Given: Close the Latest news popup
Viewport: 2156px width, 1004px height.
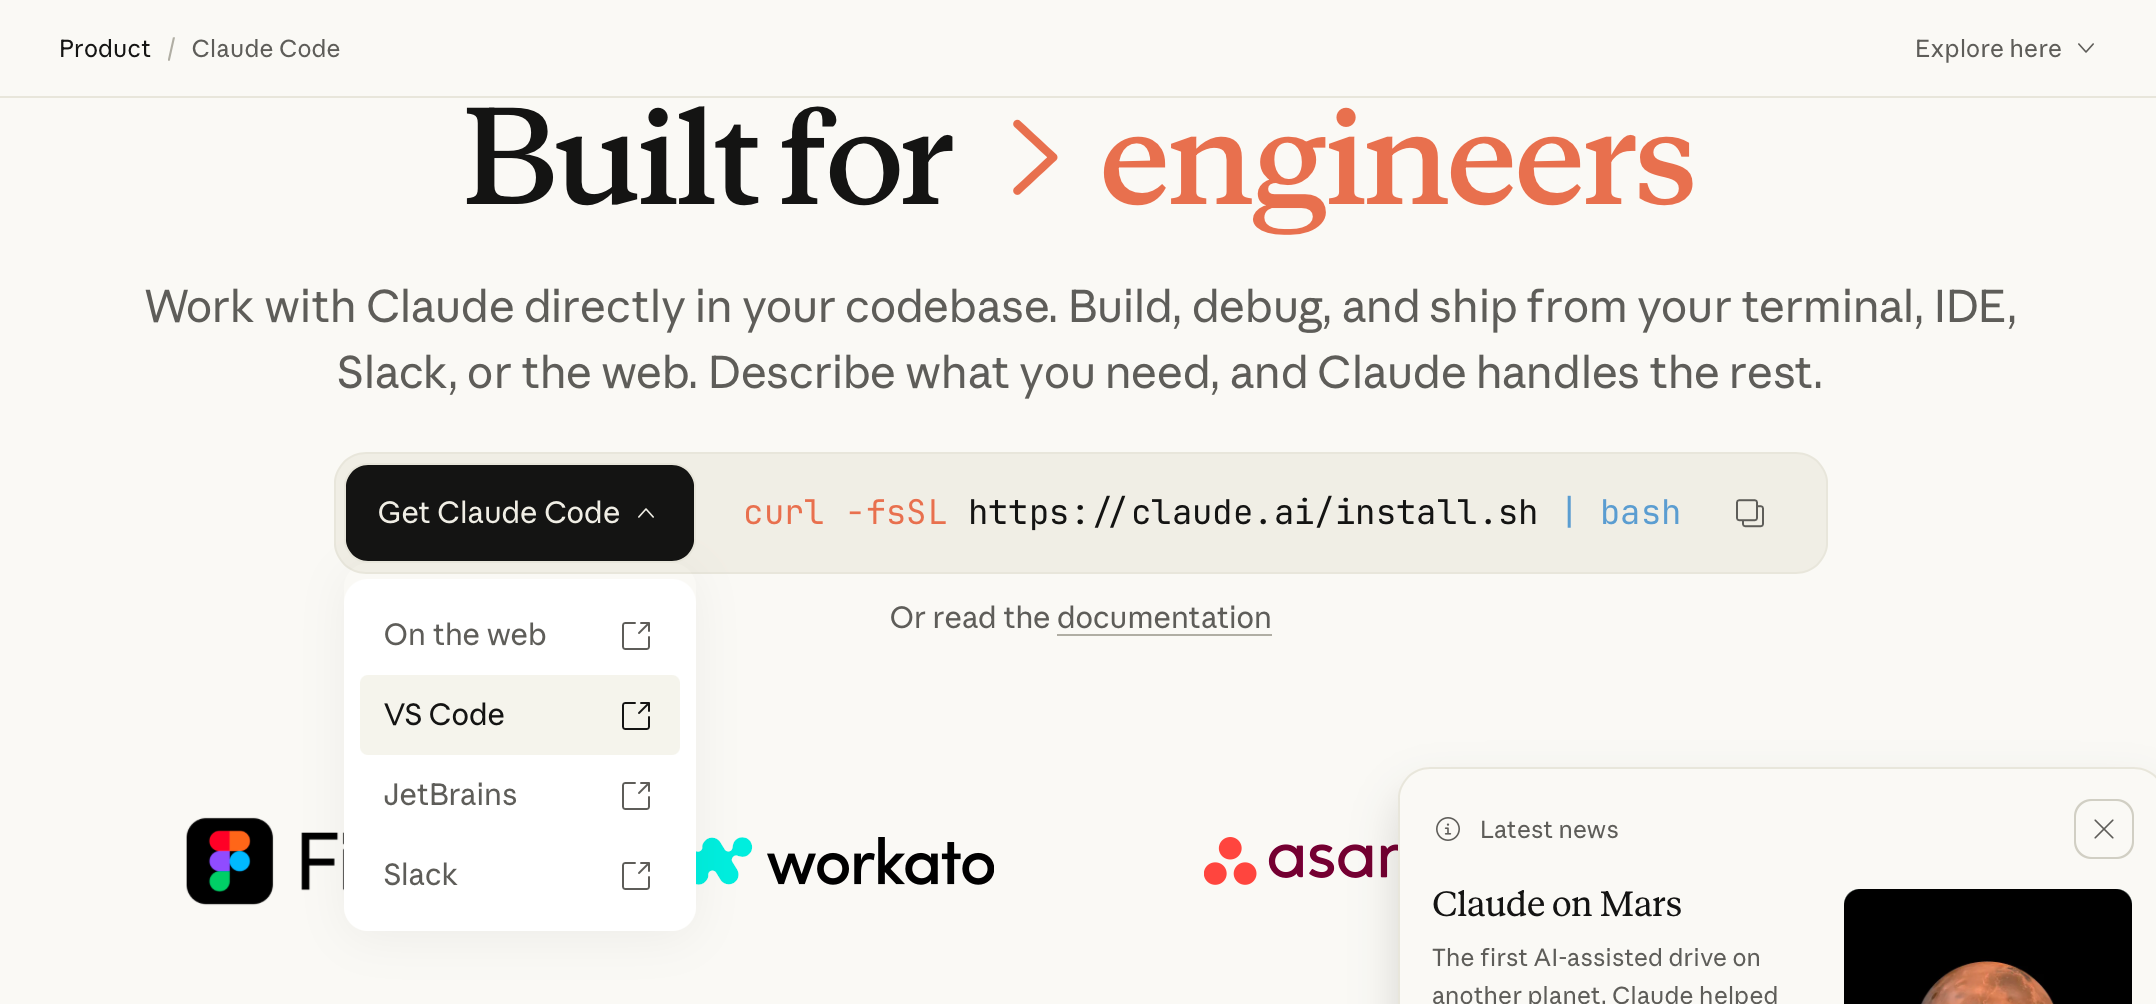Looking at the screenshot, I should [x=2103, y=829].
